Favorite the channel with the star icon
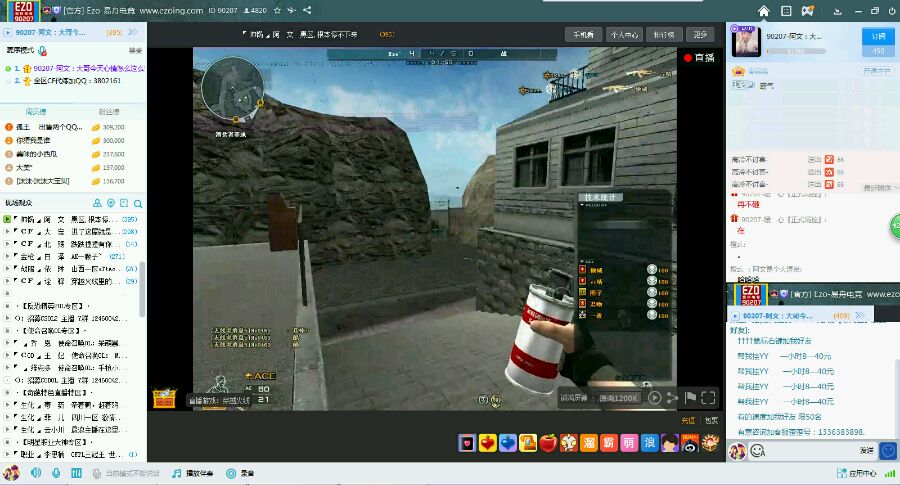Screen dimensions: 900x485 277,10
